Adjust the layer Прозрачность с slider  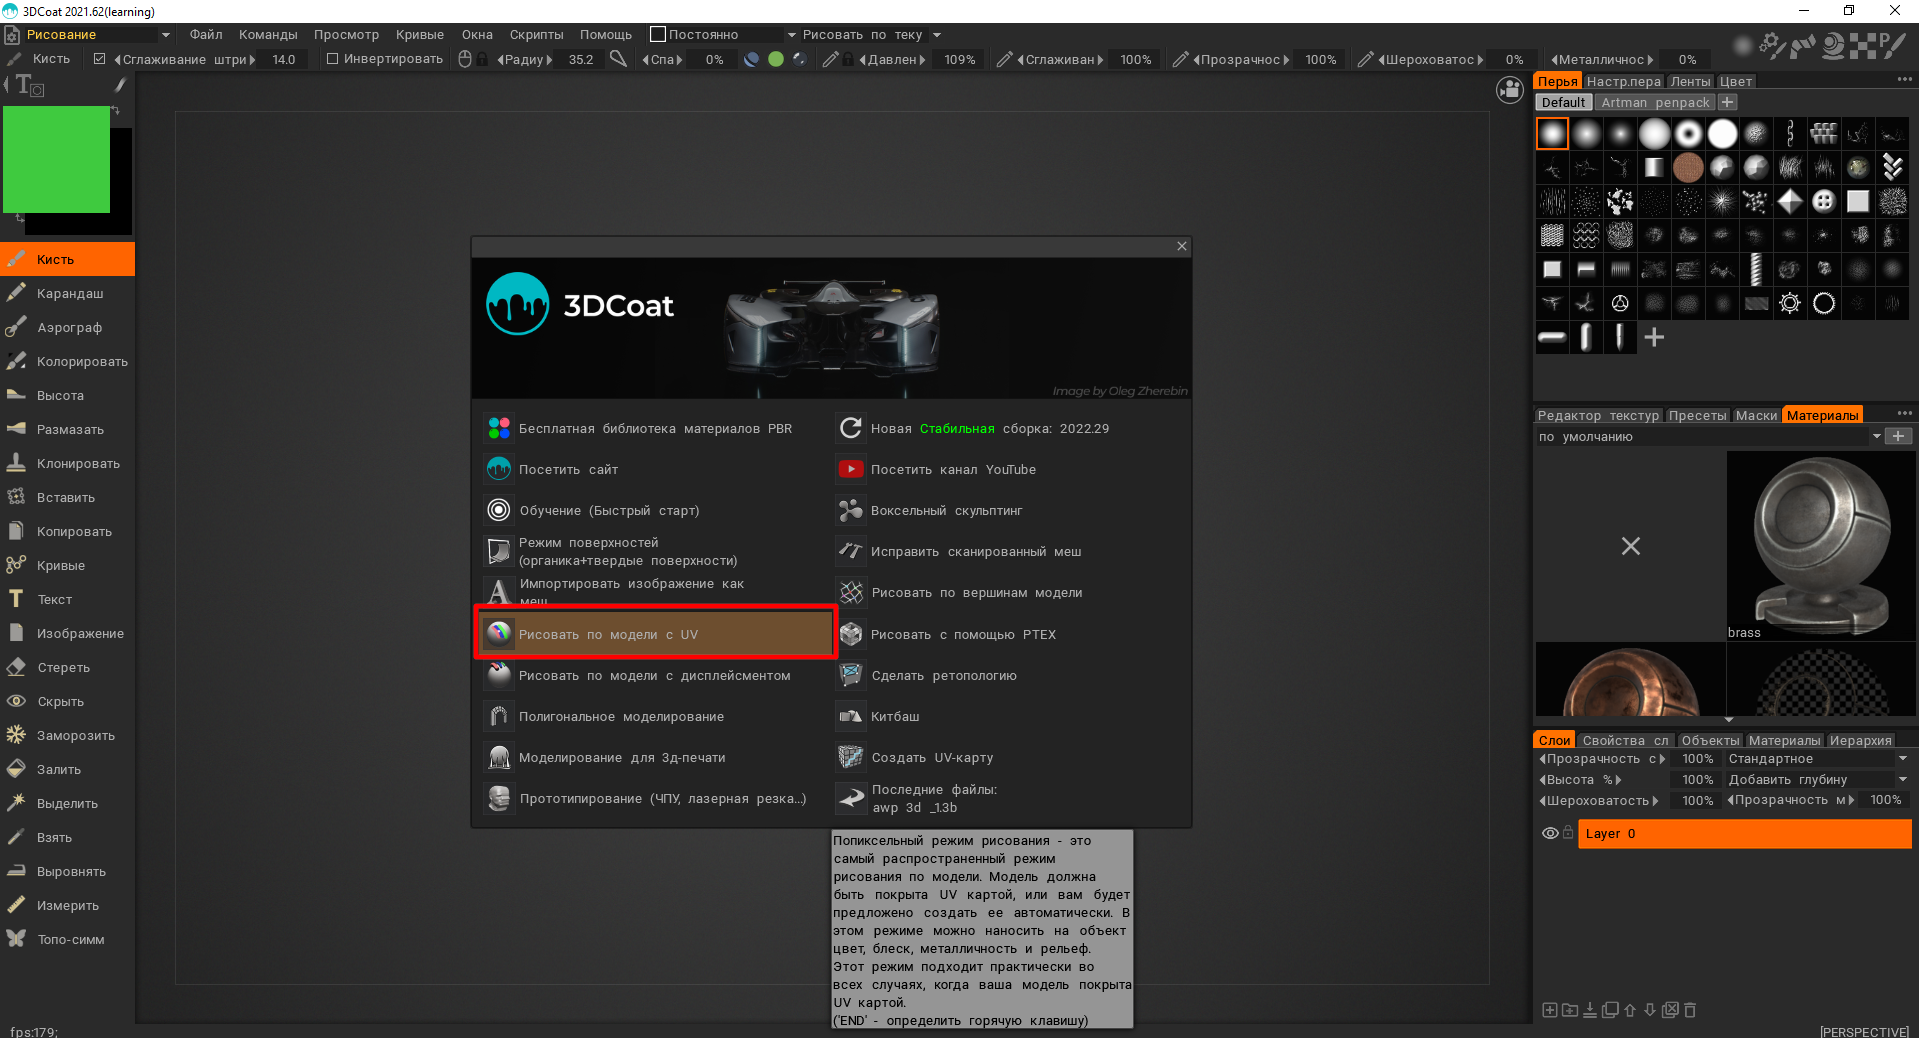[1602, 759]
